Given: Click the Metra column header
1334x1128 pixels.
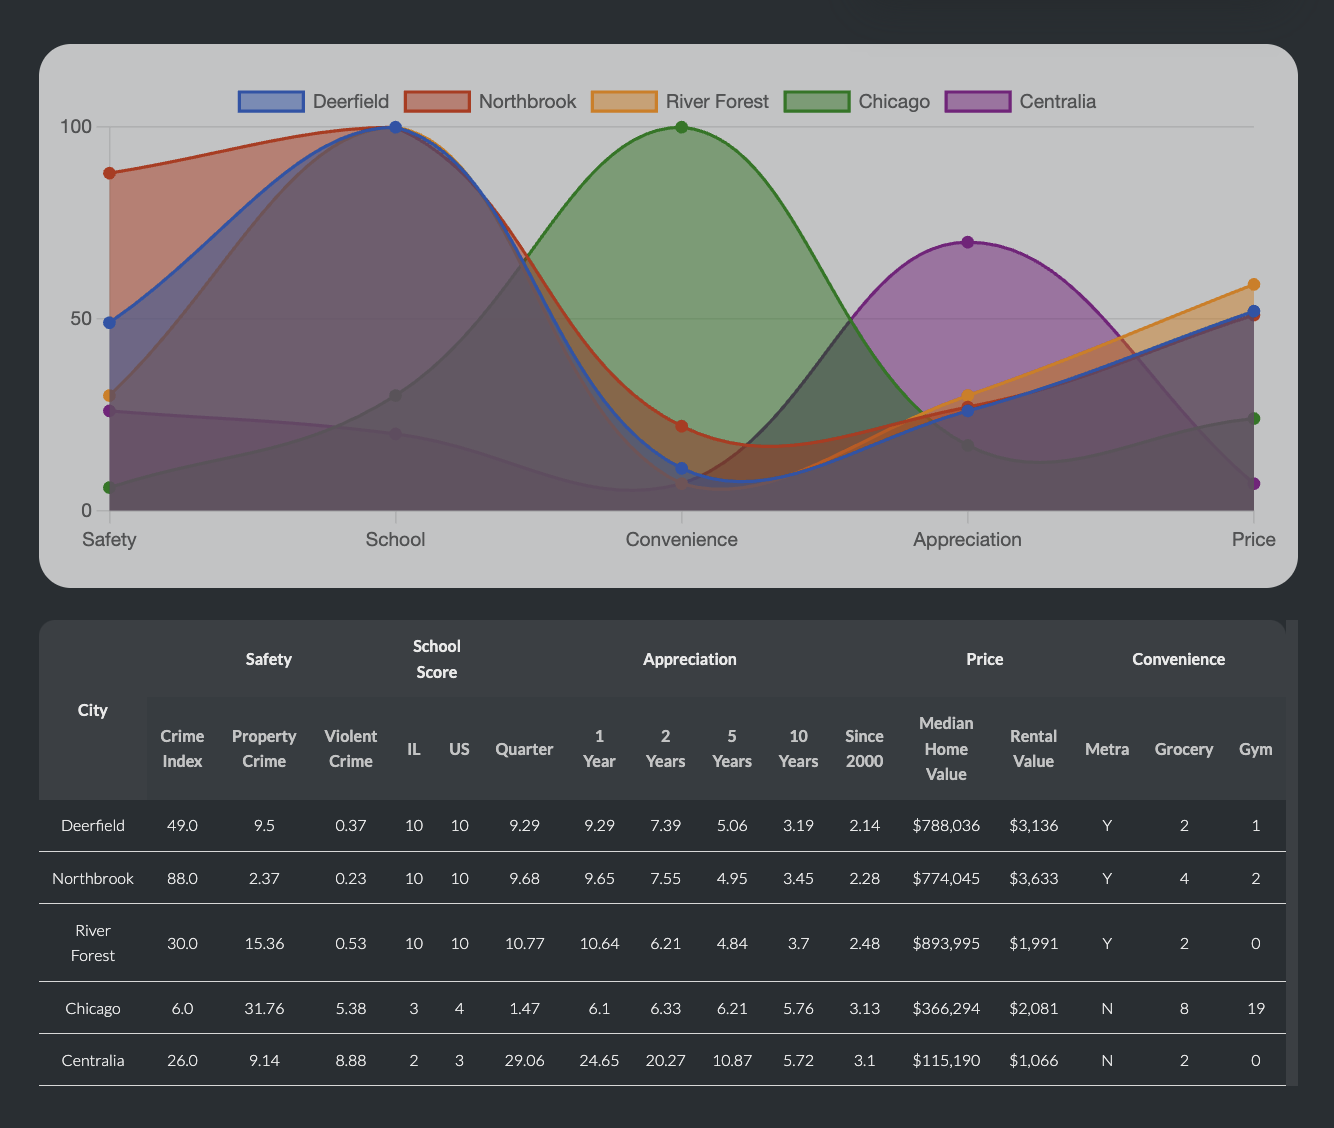Looking at the screenshot, I should pos(1107,749).
